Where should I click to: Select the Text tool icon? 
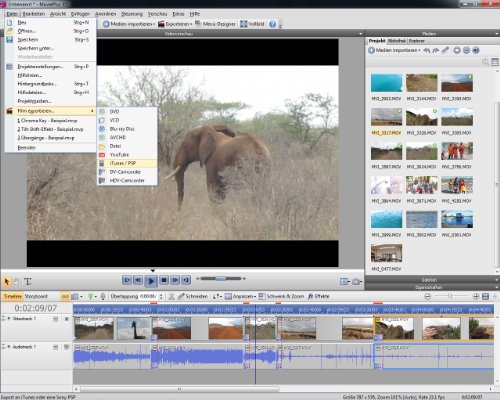pos(28,282)
